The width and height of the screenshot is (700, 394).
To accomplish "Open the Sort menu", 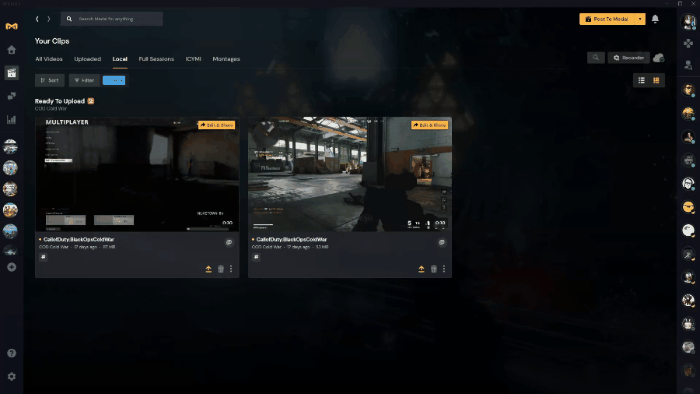I will [50, 80].
